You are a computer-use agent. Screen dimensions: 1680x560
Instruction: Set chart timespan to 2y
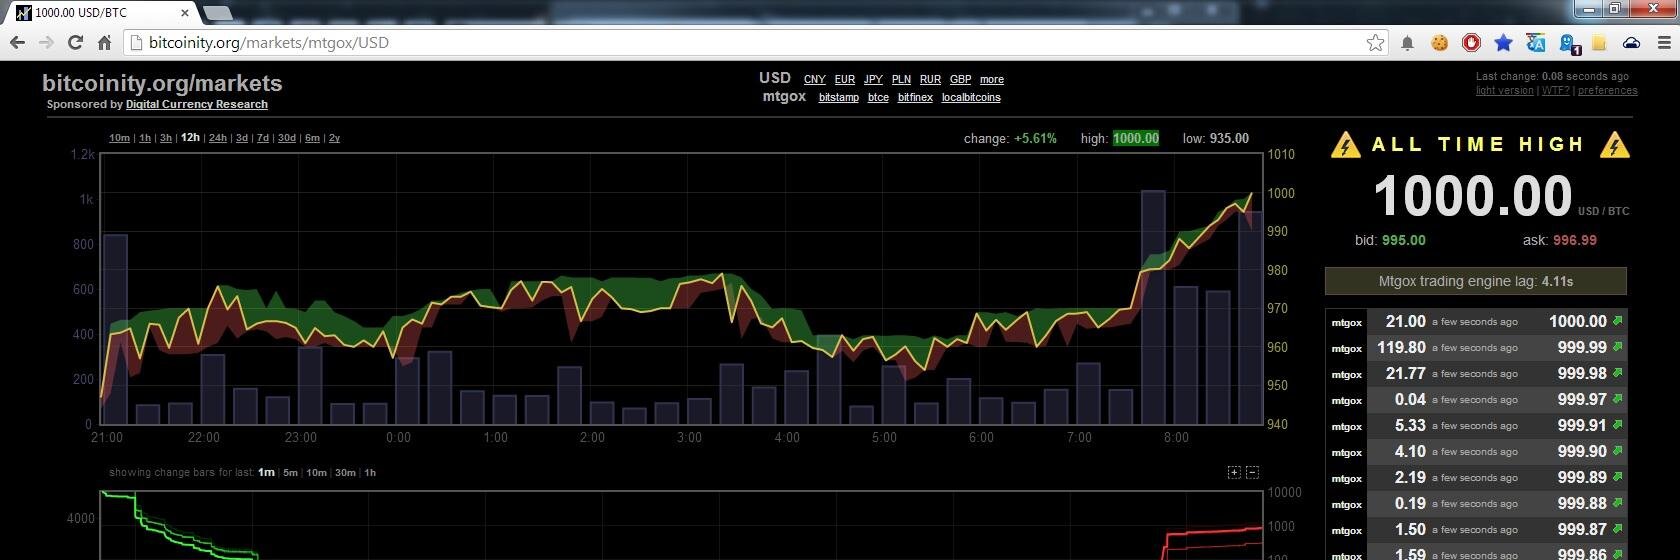[334, 138]
